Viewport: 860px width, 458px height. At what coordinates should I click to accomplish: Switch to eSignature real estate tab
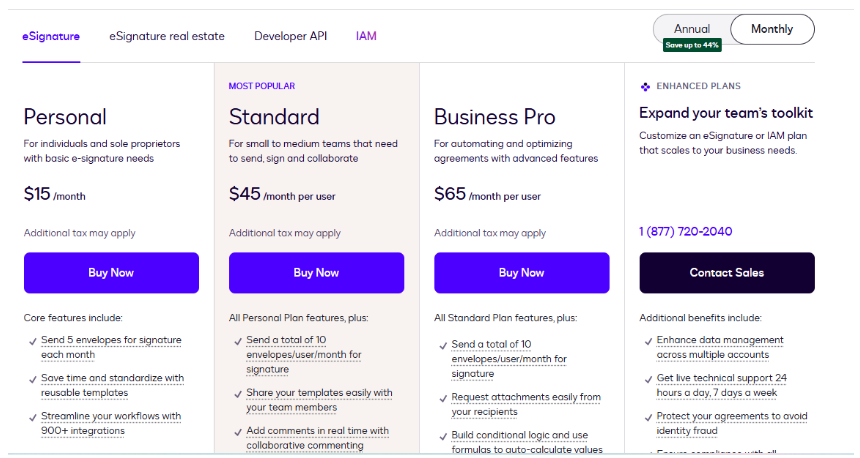[x=167, y=36]
